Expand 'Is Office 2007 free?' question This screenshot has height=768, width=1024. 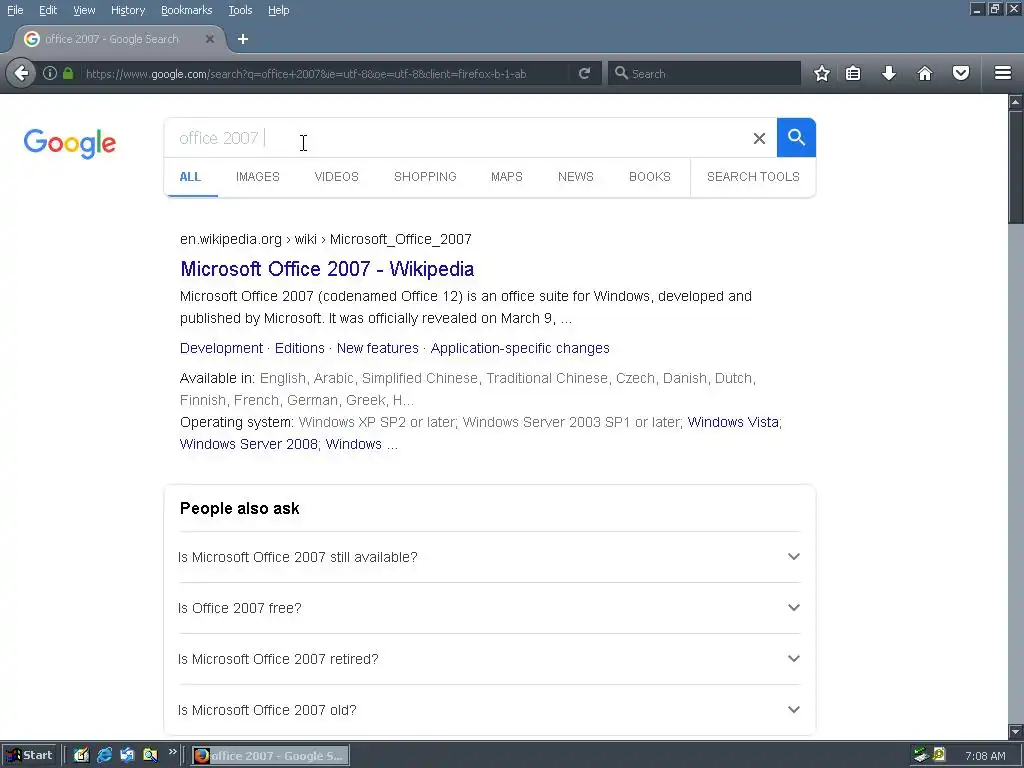point(489,608)
